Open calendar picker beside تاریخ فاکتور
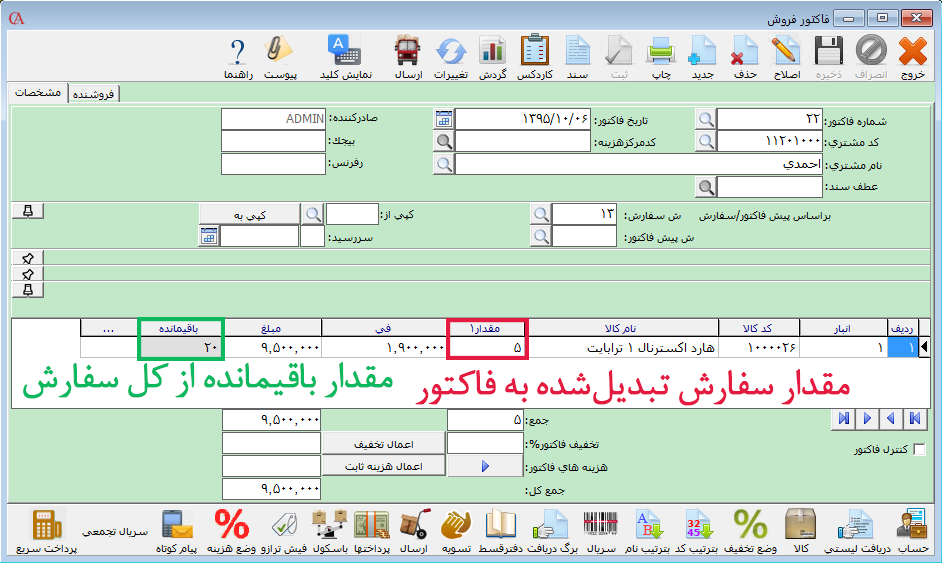This screenshot has height=563, width=942. 443,119
